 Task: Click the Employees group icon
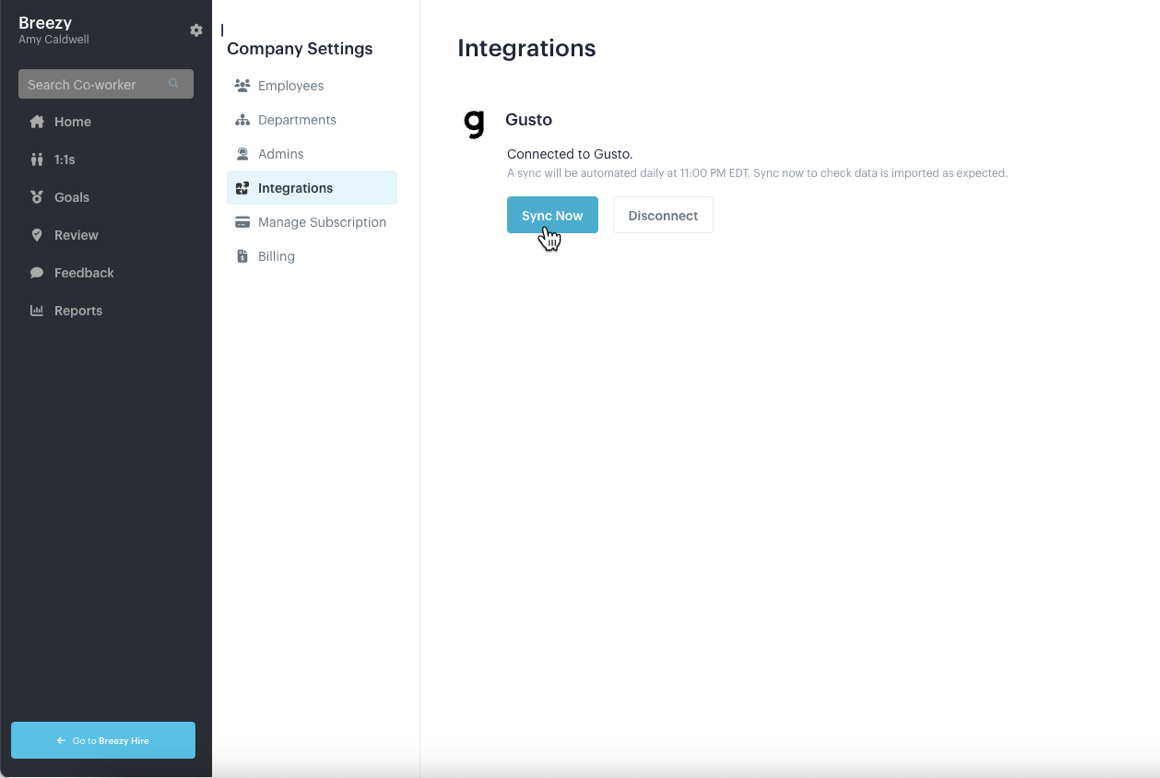tap(242, 85)
